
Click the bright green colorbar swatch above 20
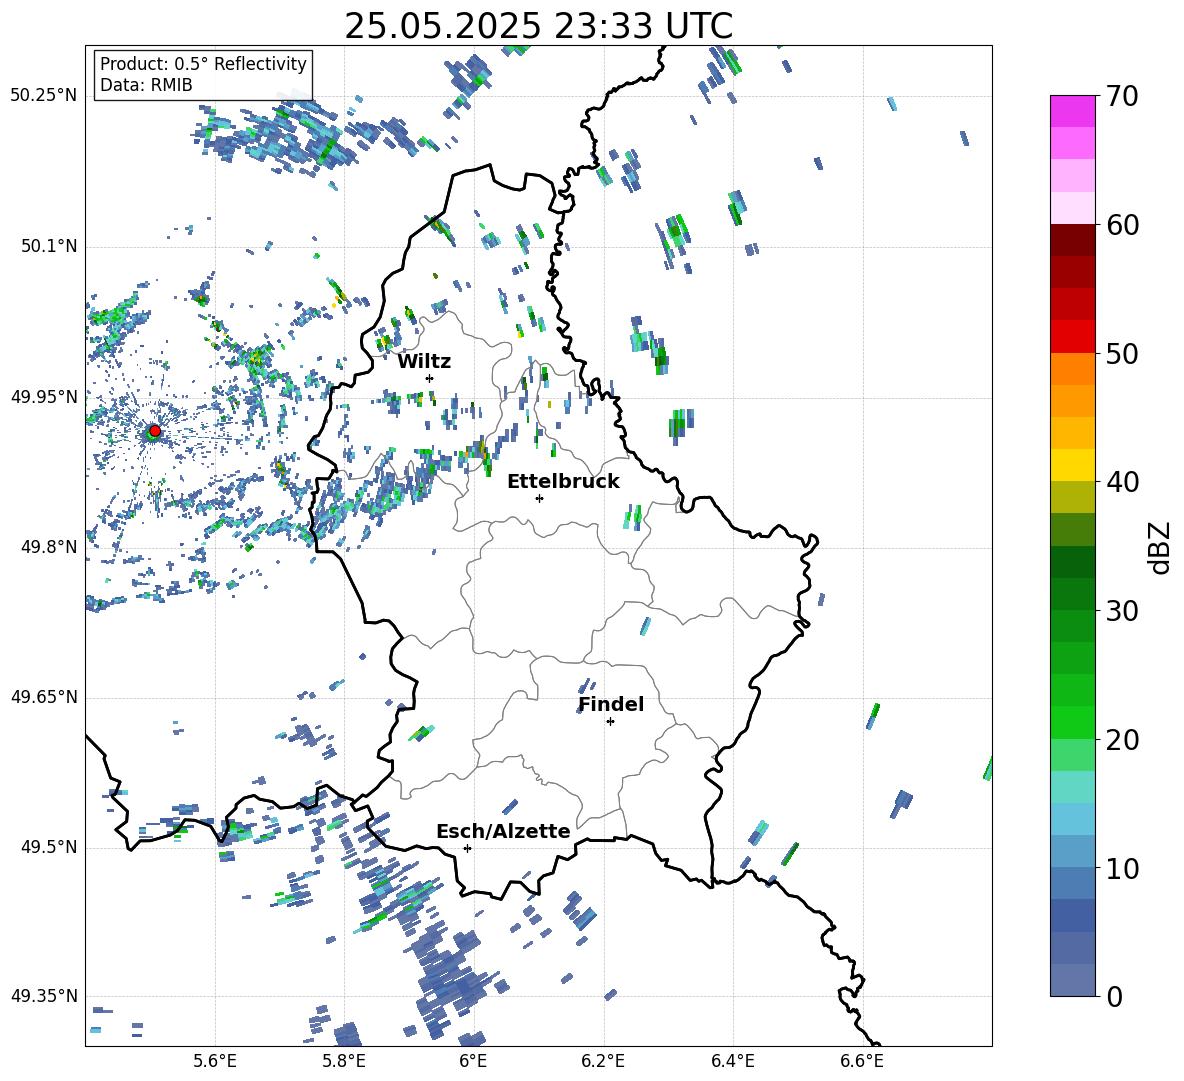pos(1072,722)
